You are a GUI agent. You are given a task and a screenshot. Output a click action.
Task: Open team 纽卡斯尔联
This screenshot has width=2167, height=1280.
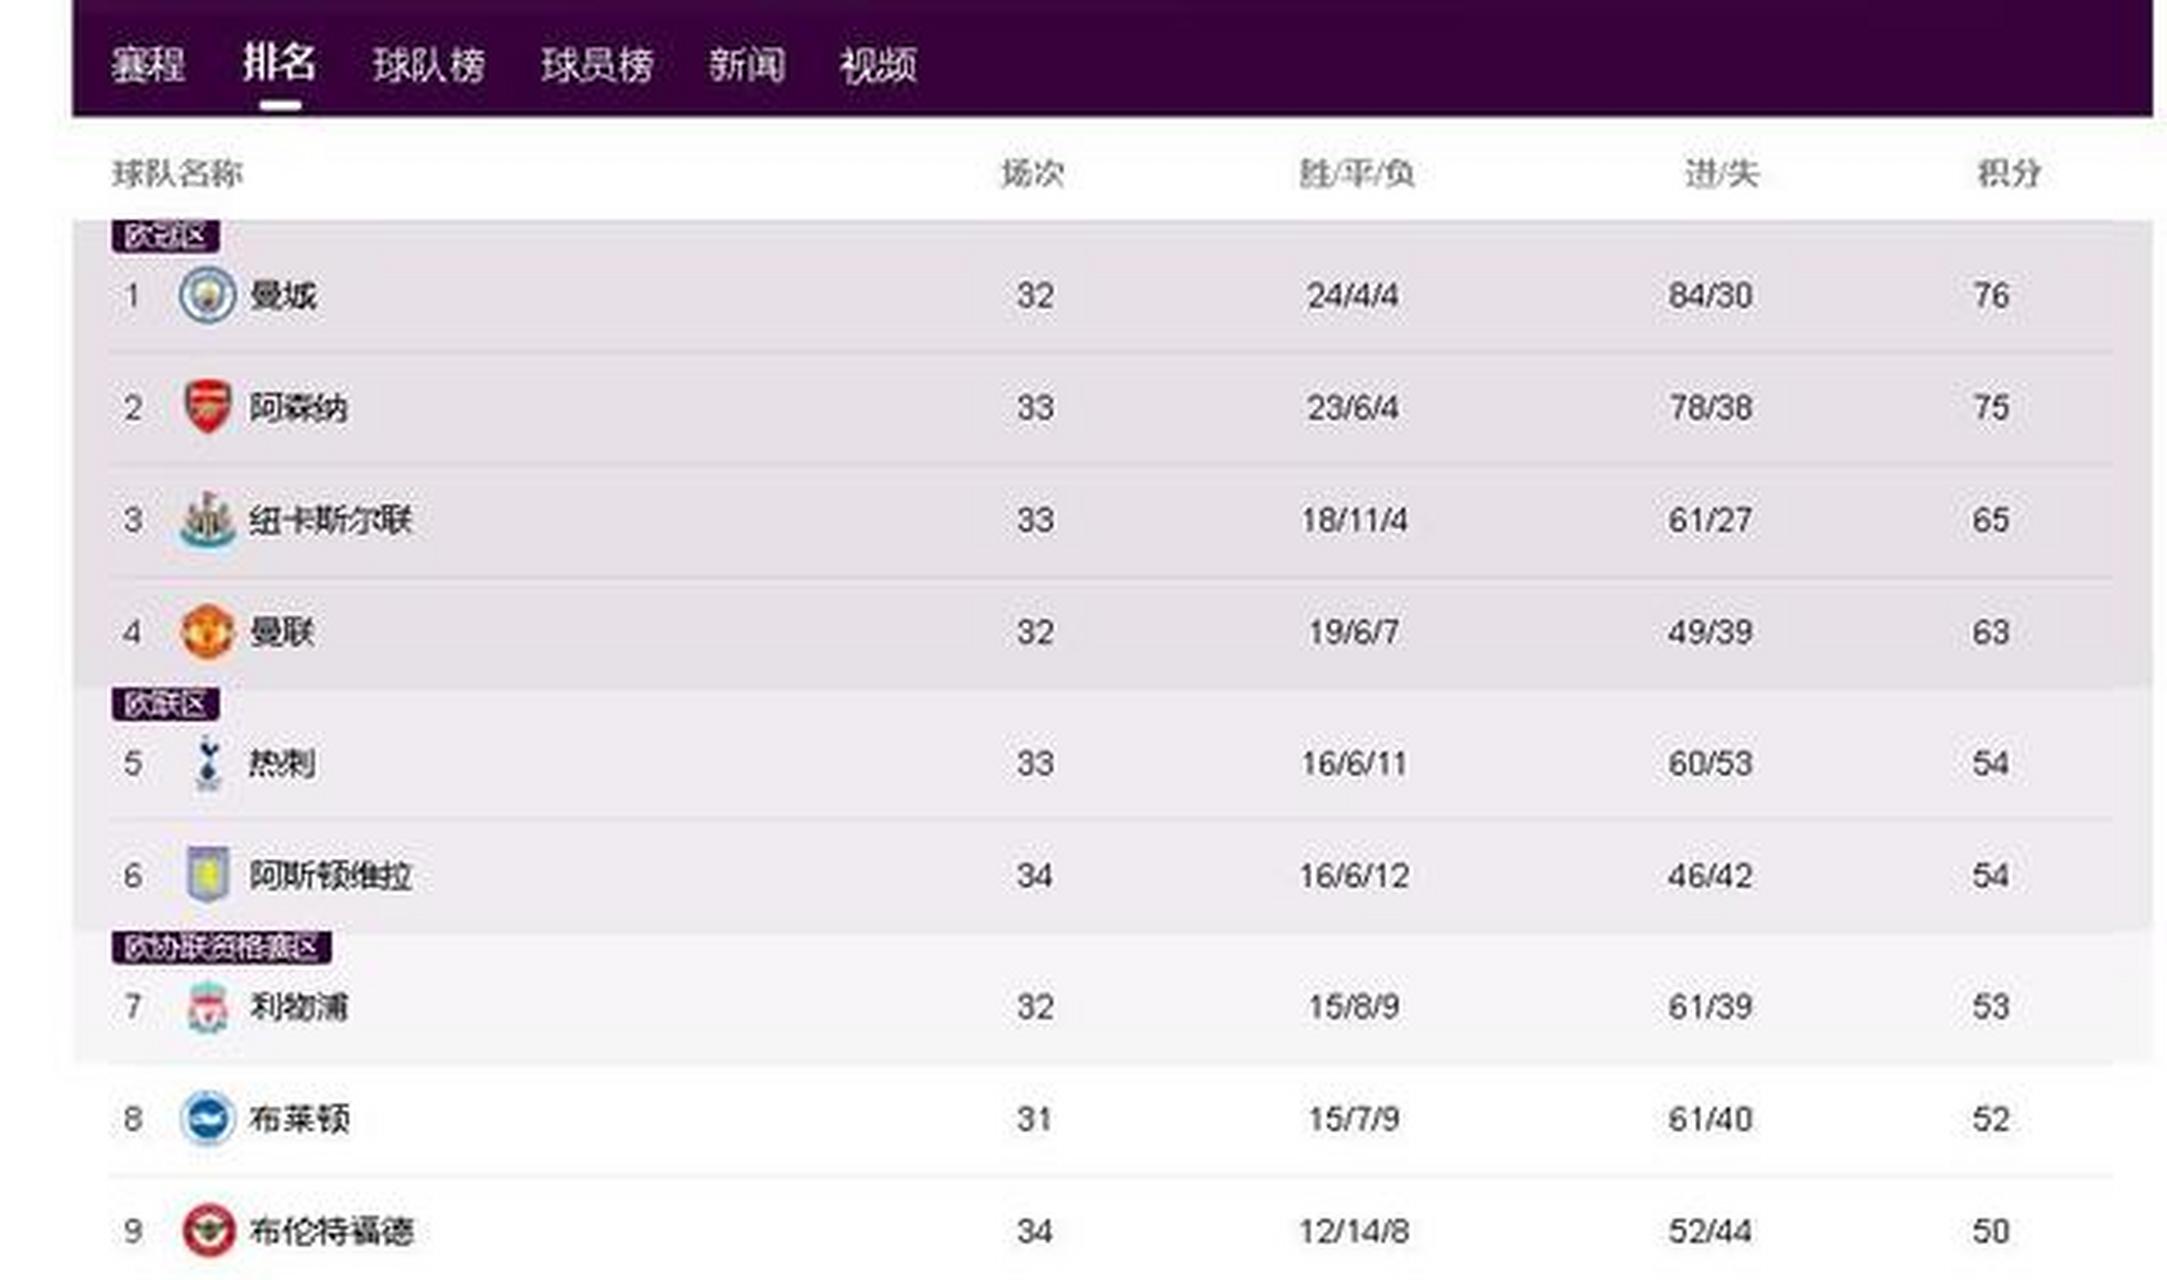(x=331, y=520)
